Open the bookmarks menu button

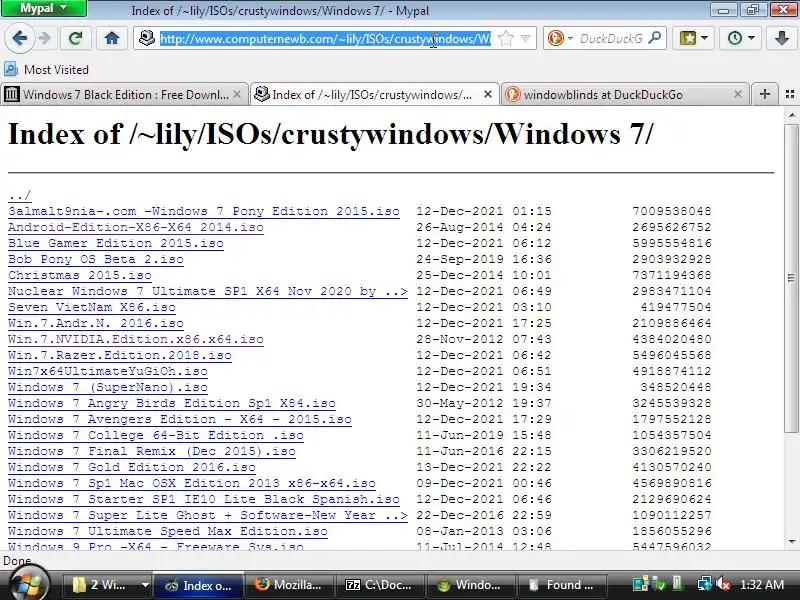click(x=693, y=38)
